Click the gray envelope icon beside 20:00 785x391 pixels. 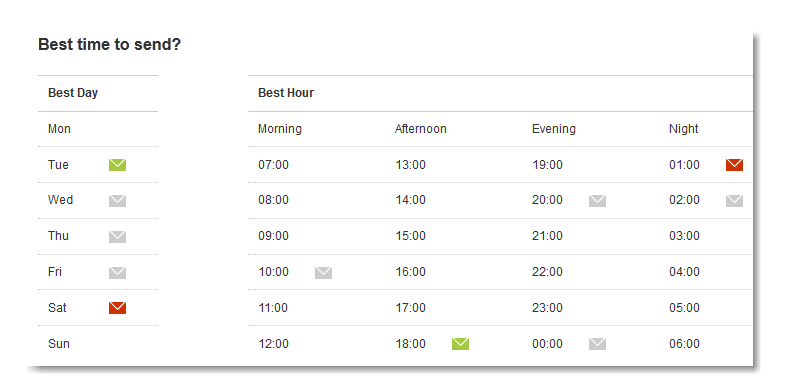[x=597, y=201]
